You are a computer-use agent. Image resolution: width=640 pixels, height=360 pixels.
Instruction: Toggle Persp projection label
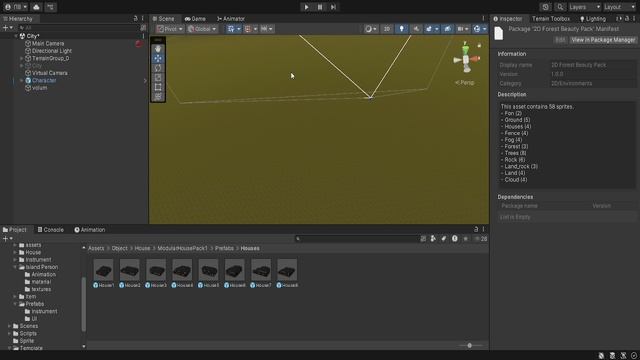(x=465, y=83)
